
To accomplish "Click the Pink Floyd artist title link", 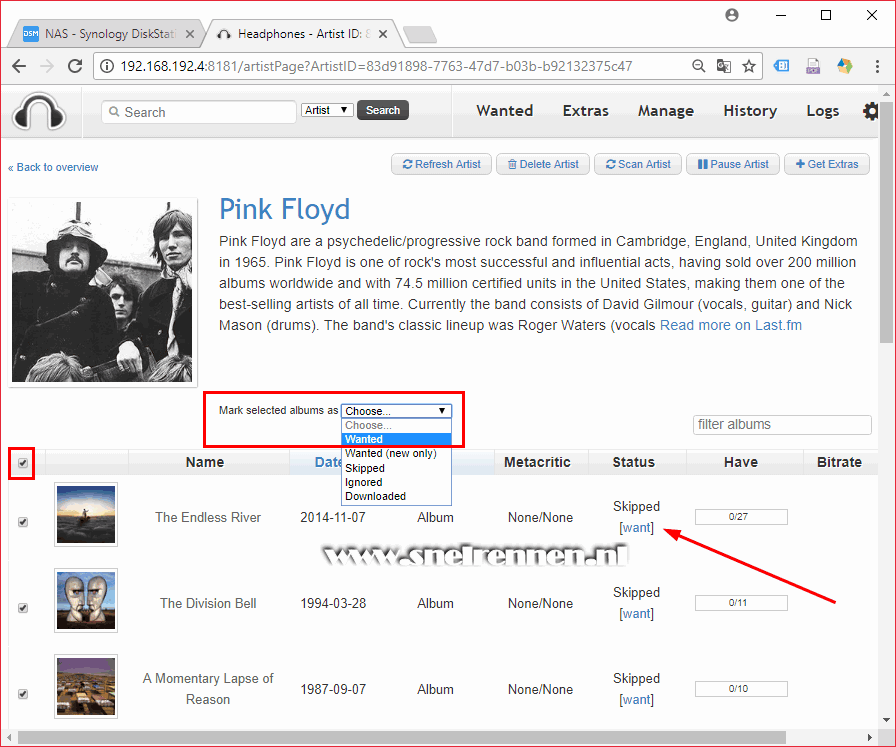I will (285, 209).
